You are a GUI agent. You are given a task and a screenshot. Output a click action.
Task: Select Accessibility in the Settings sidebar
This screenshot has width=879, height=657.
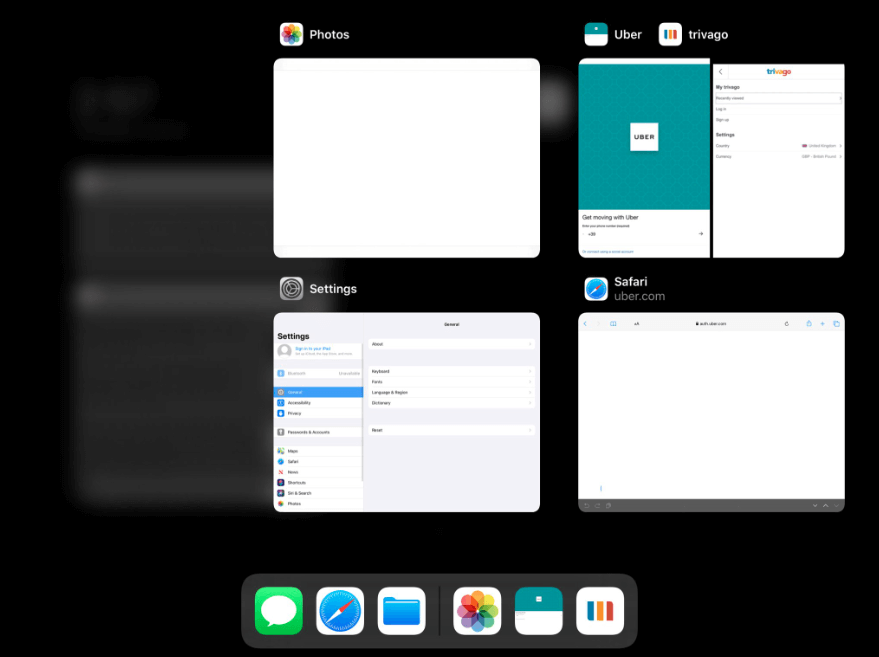tap(318, 402)
